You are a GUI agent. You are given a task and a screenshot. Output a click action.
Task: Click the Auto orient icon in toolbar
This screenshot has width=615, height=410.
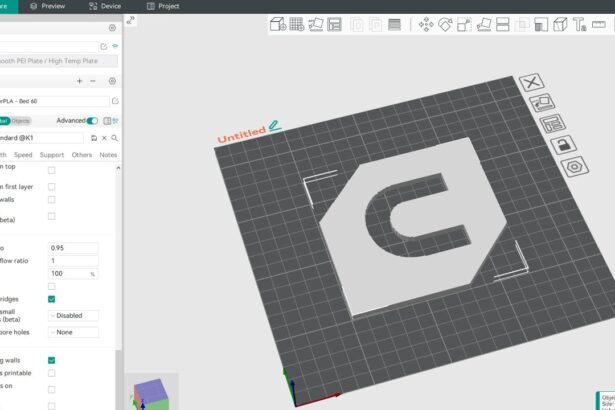point(315,24)
